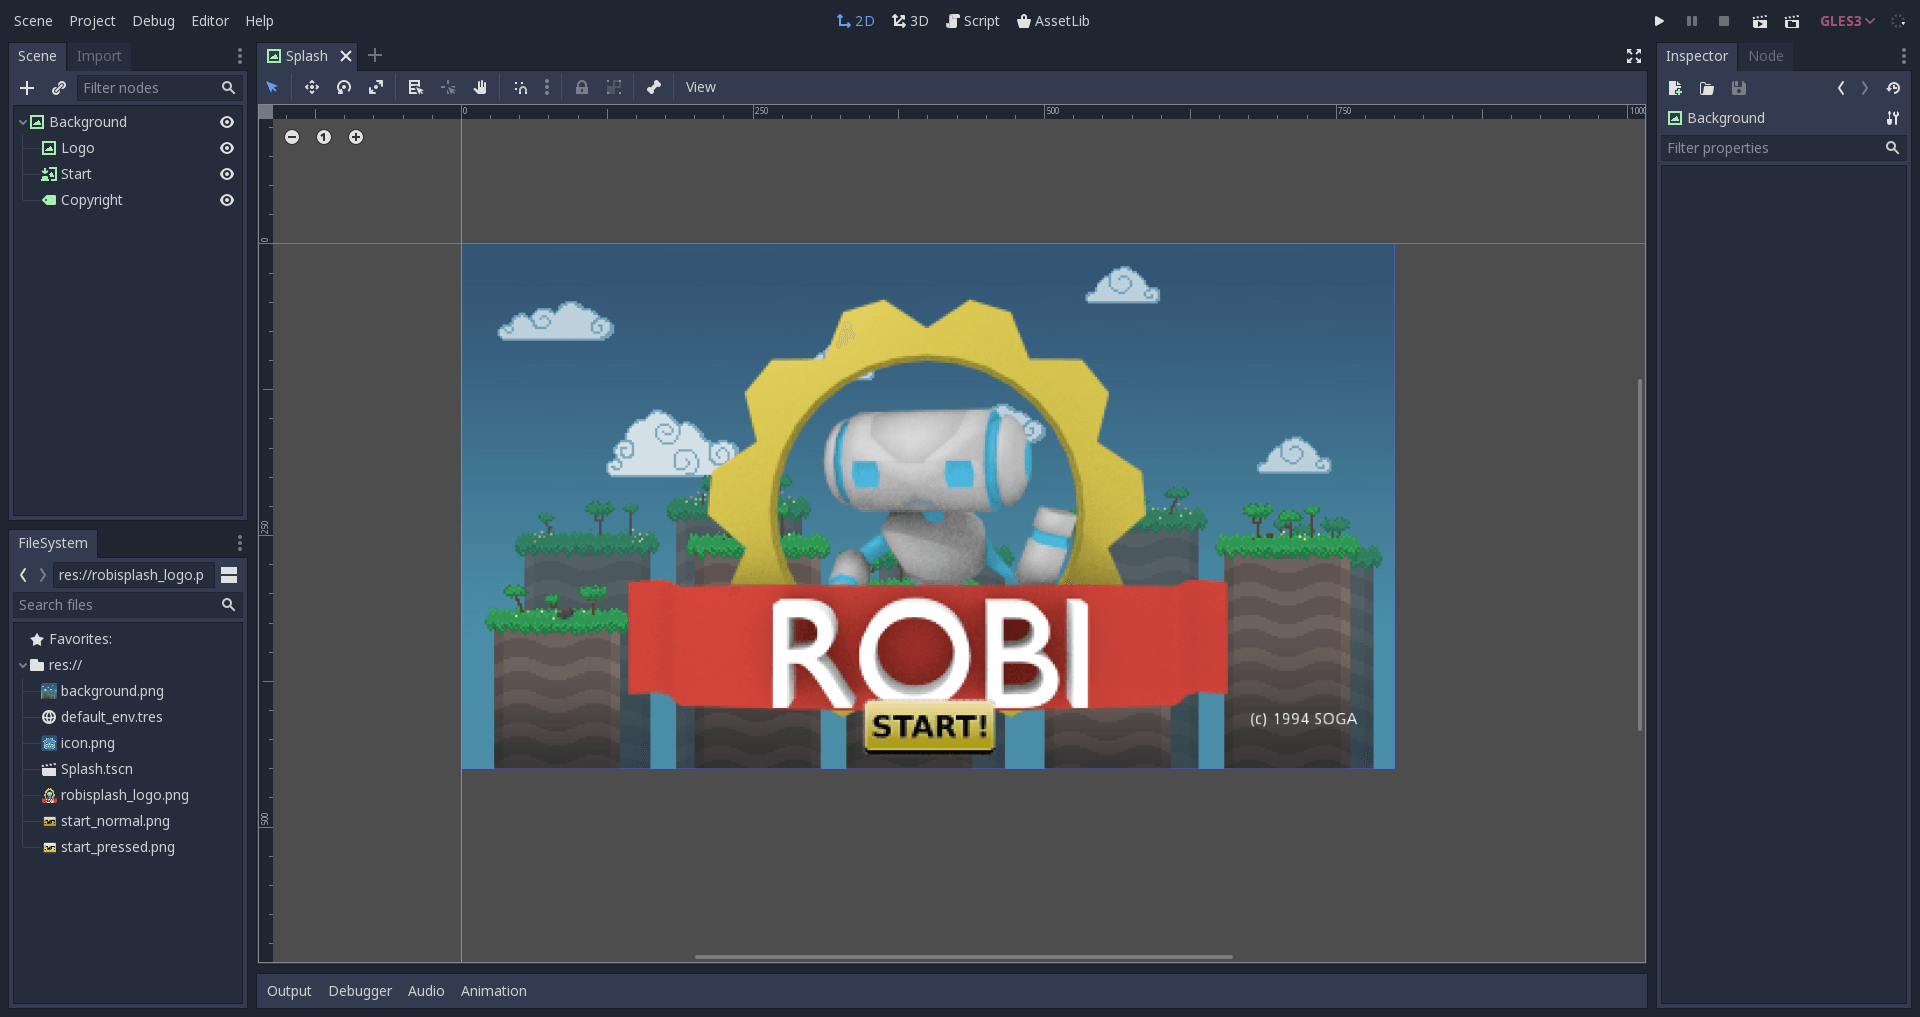Open the Editor menu
Viewport: 1920px width, 1017px height.
point(210,21)
